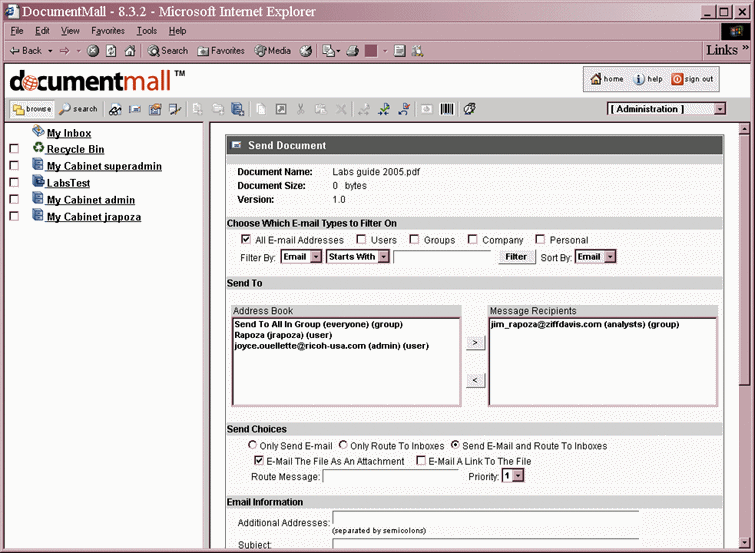
Task: Click the chain link icon after barcode
Action: [x=470, y=109]
